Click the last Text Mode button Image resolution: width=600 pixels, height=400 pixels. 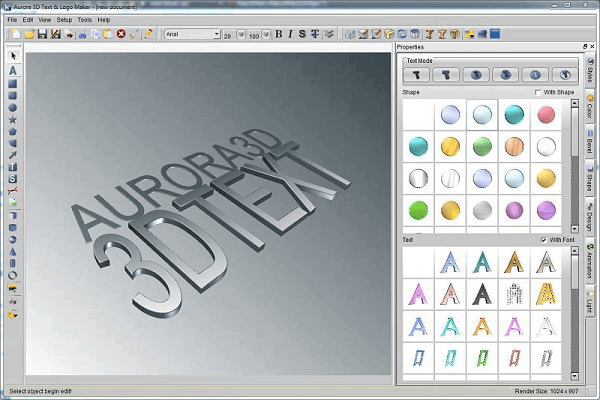pos(565,75)
